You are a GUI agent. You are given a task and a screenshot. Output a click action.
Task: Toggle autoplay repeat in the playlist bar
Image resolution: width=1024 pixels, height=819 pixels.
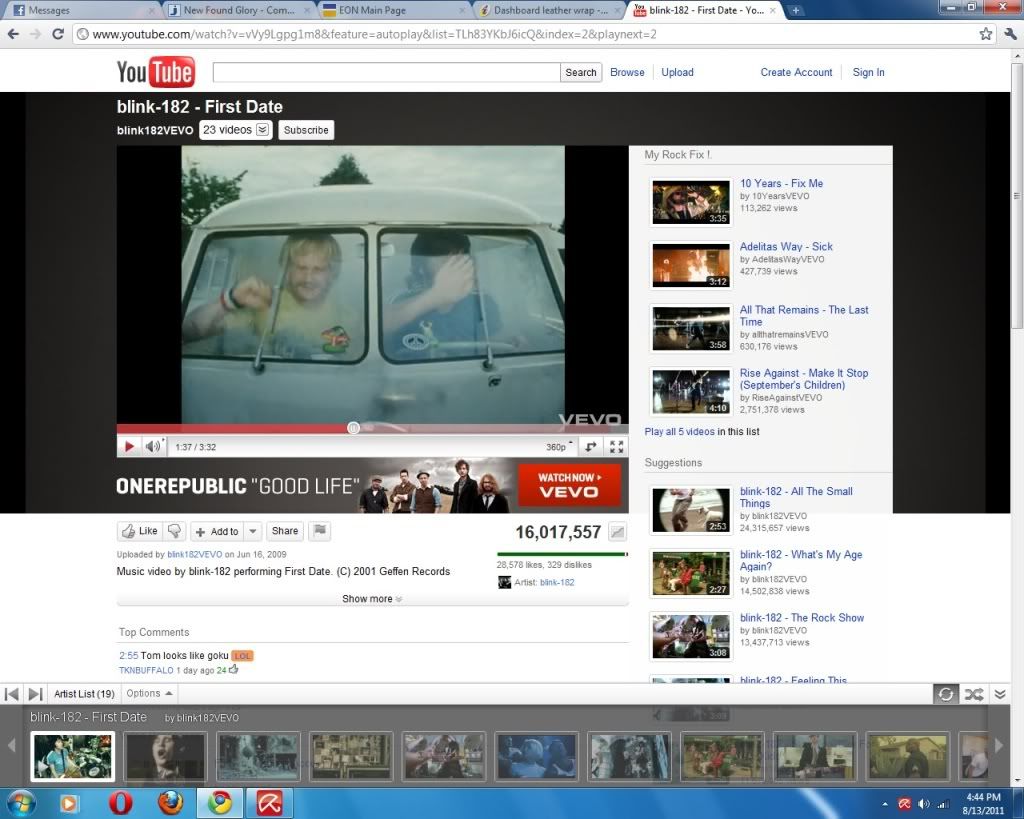(x=945, y=694)
